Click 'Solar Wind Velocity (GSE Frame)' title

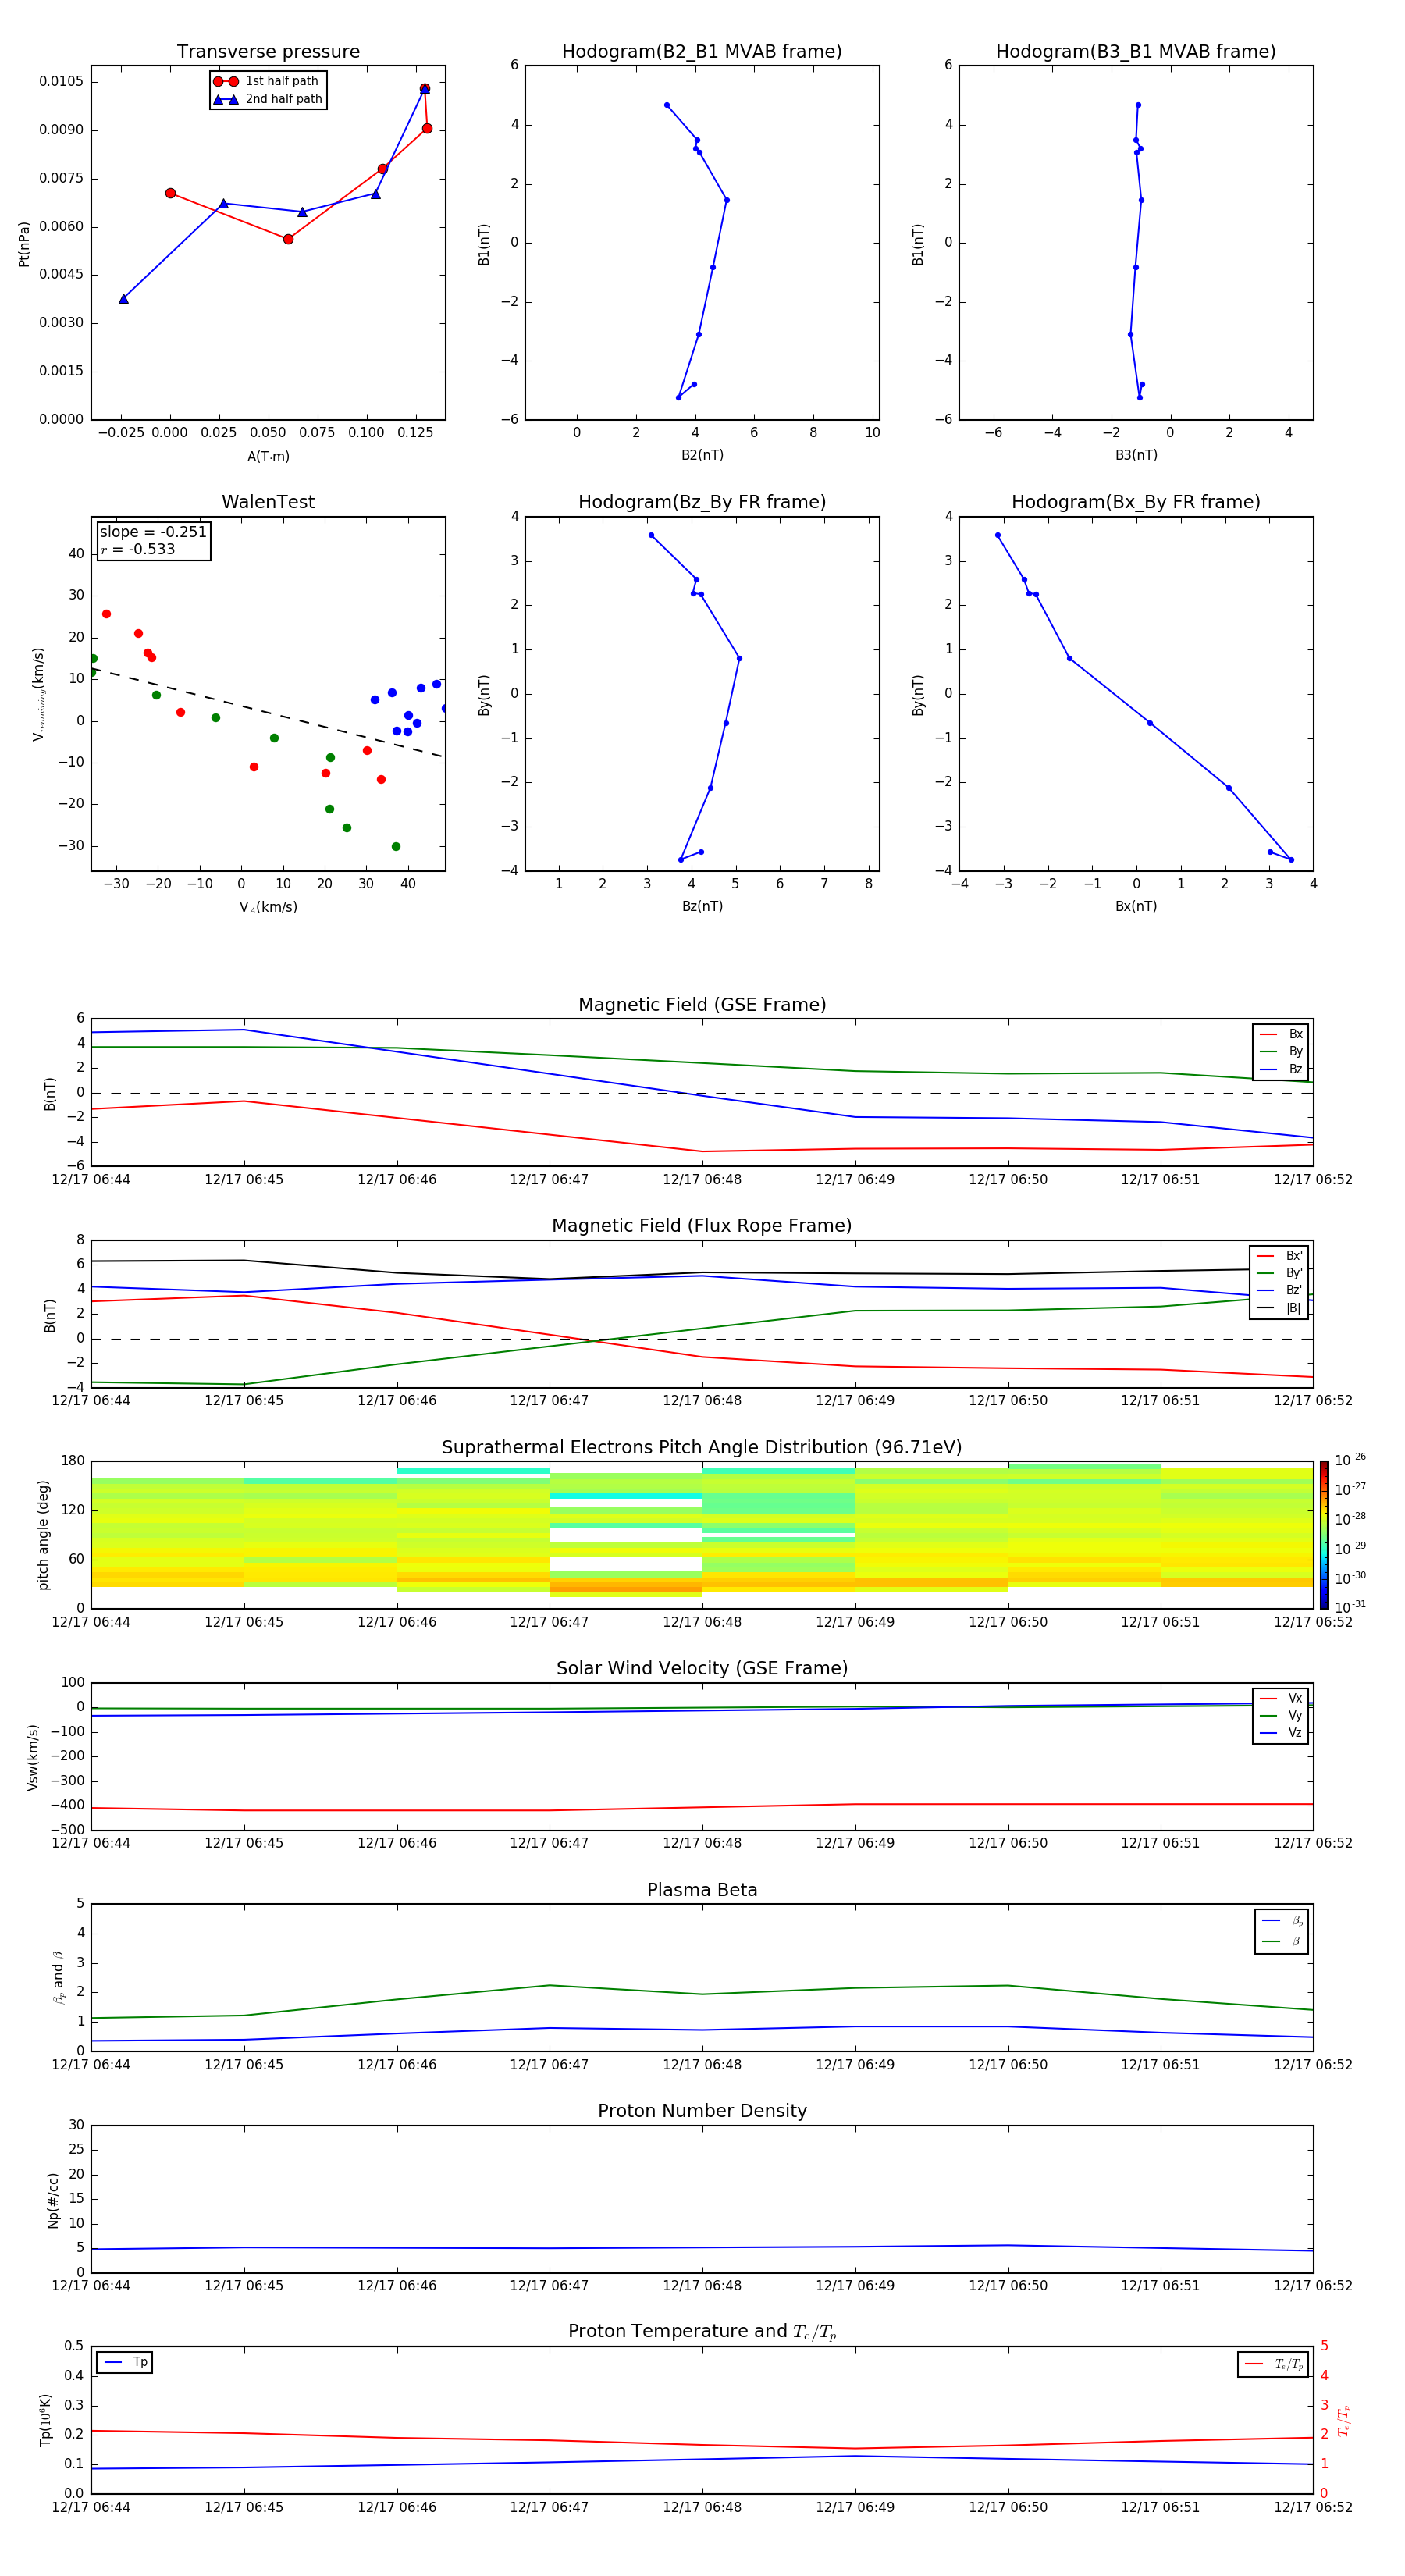point(702,1668)
